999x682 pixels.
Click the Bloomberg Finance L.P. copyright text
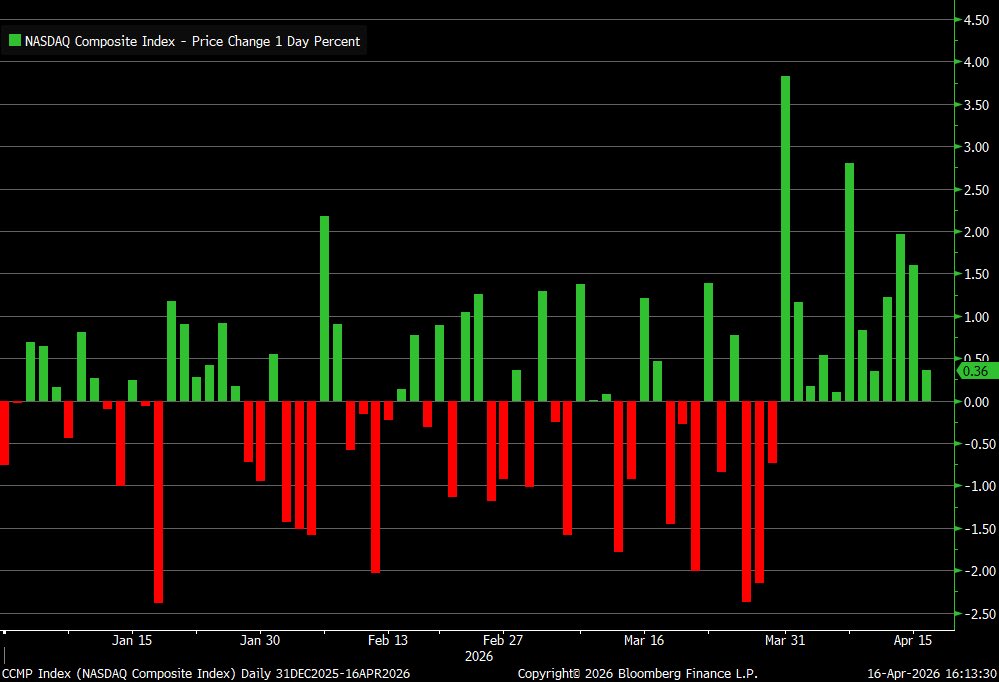pos(638,673)
